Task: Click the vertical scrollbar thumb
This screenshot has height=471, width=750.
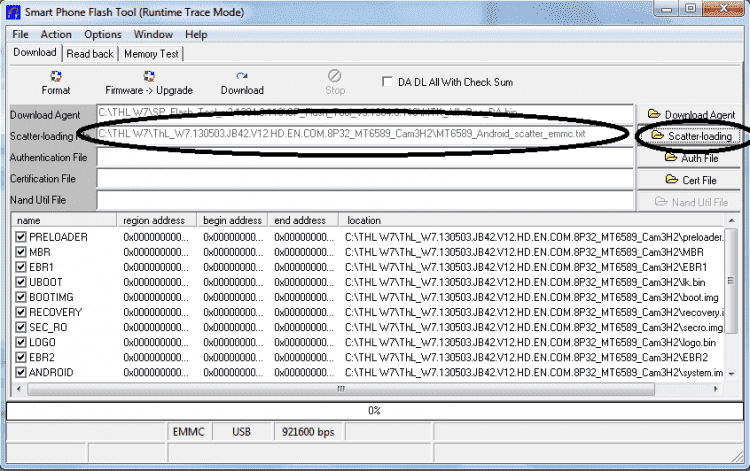Action: pos(731,281)
